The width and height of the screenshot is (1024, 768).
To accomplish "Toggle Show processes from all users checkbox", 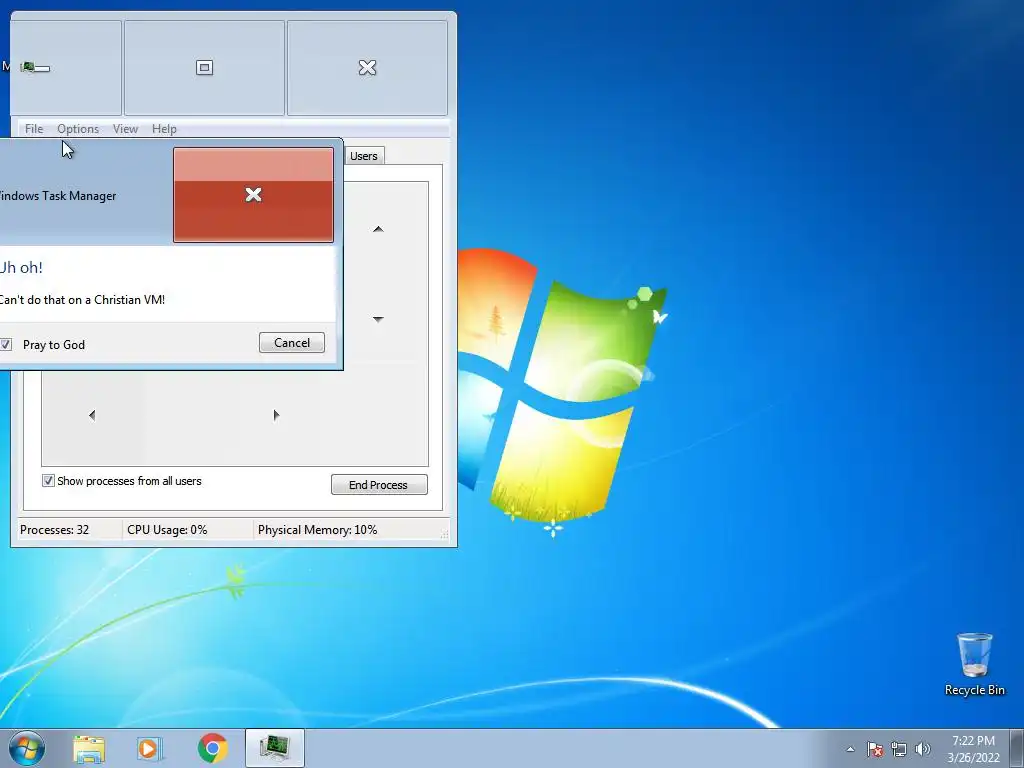I will 48,481.
